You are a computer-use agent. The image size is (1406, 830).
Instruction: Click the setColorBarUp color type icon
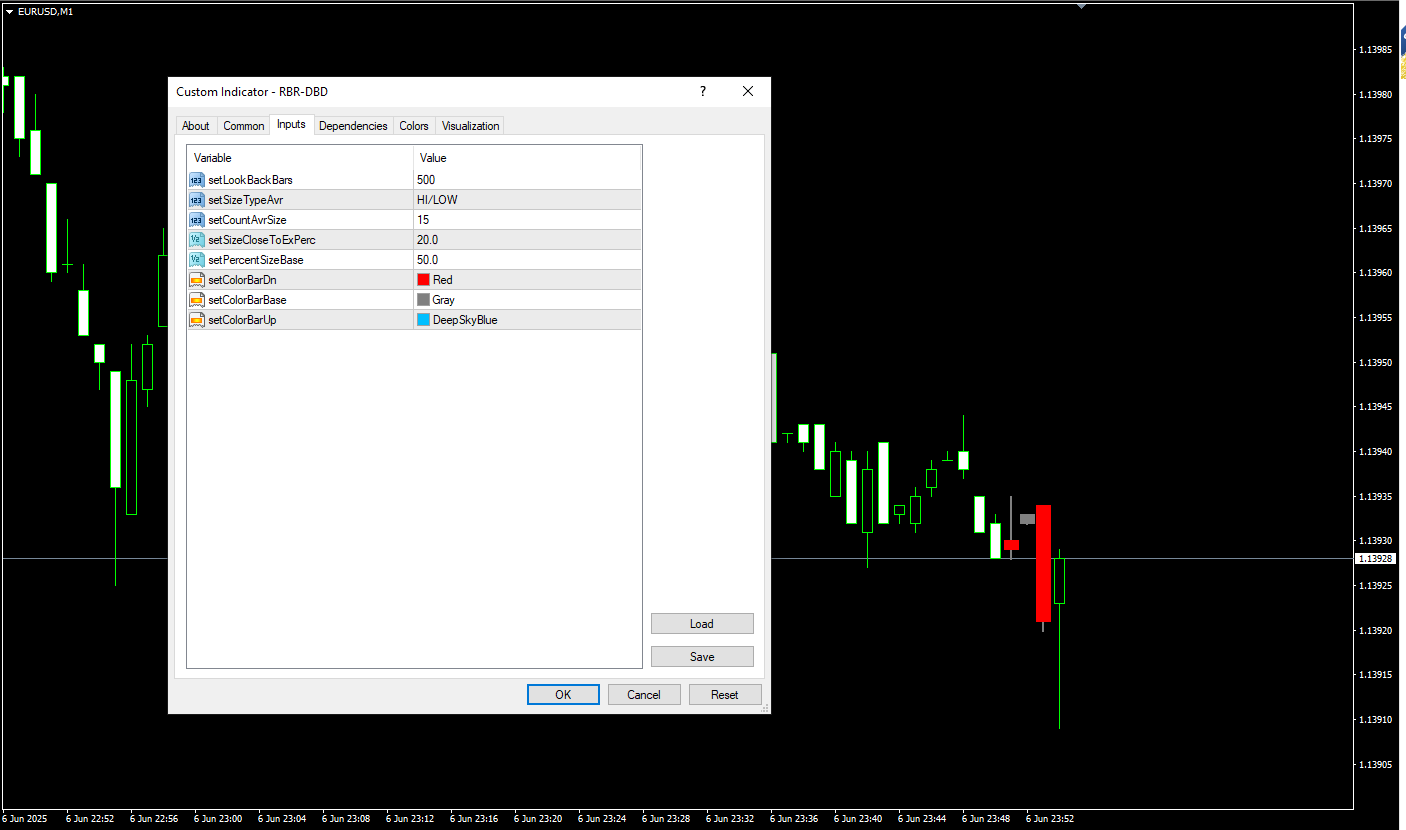(x=197, y=320)
